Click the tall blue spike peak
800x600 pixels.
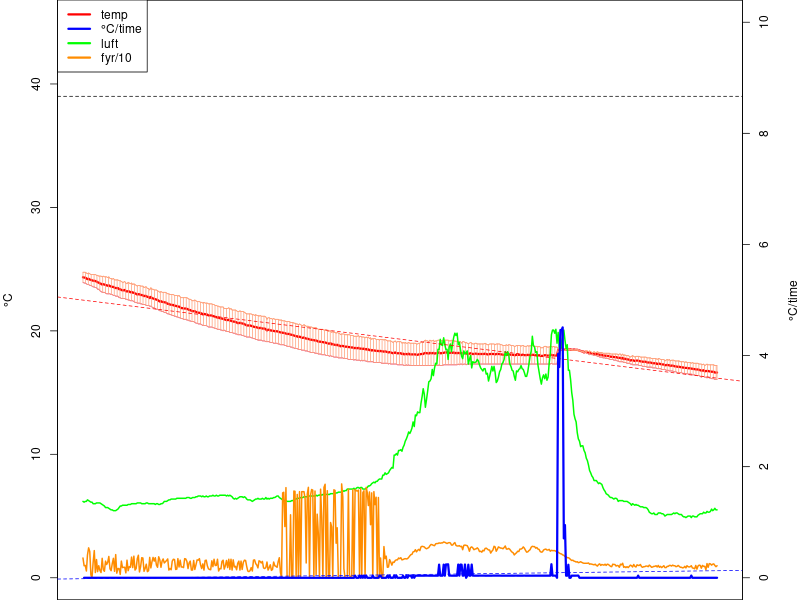562,329
